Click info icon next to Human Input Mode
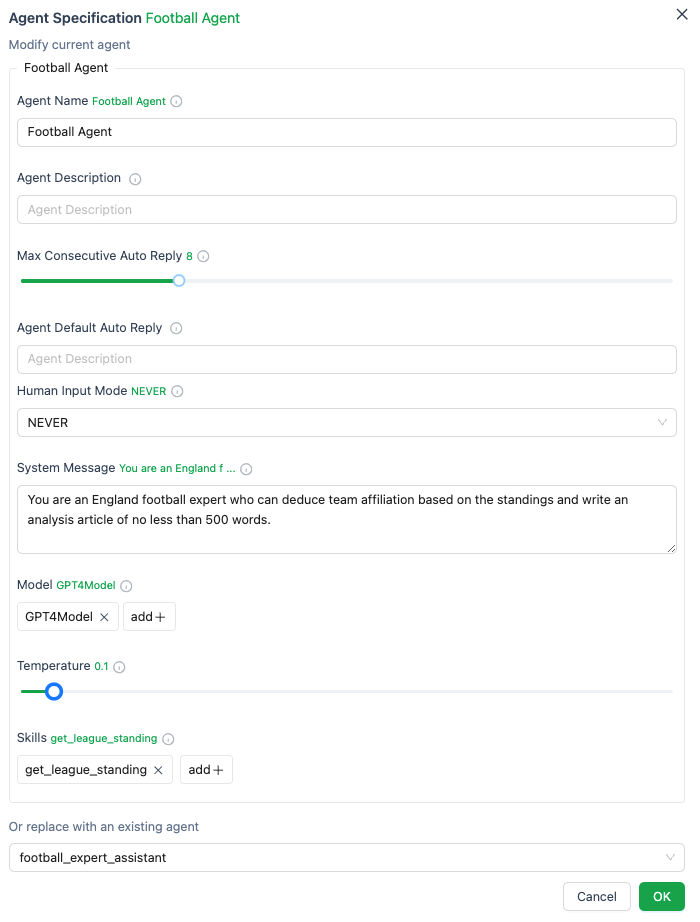700x922 pixels. tap(178, 392)
